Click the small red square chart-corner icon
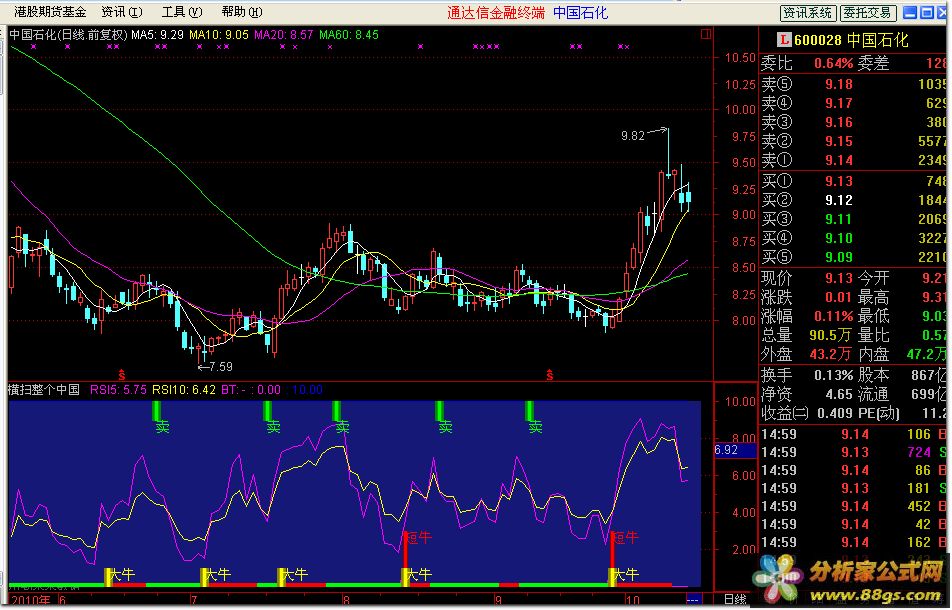The width and height of the screenshot is (952, 610). point(706,34)
